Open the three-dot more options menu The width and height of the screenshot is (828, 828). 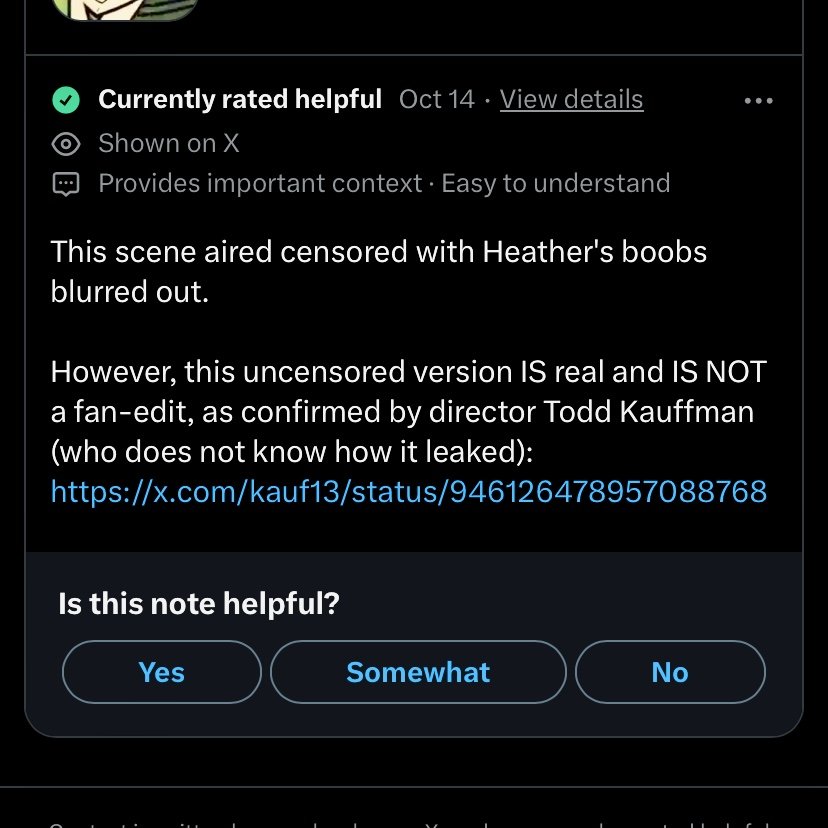758,100
